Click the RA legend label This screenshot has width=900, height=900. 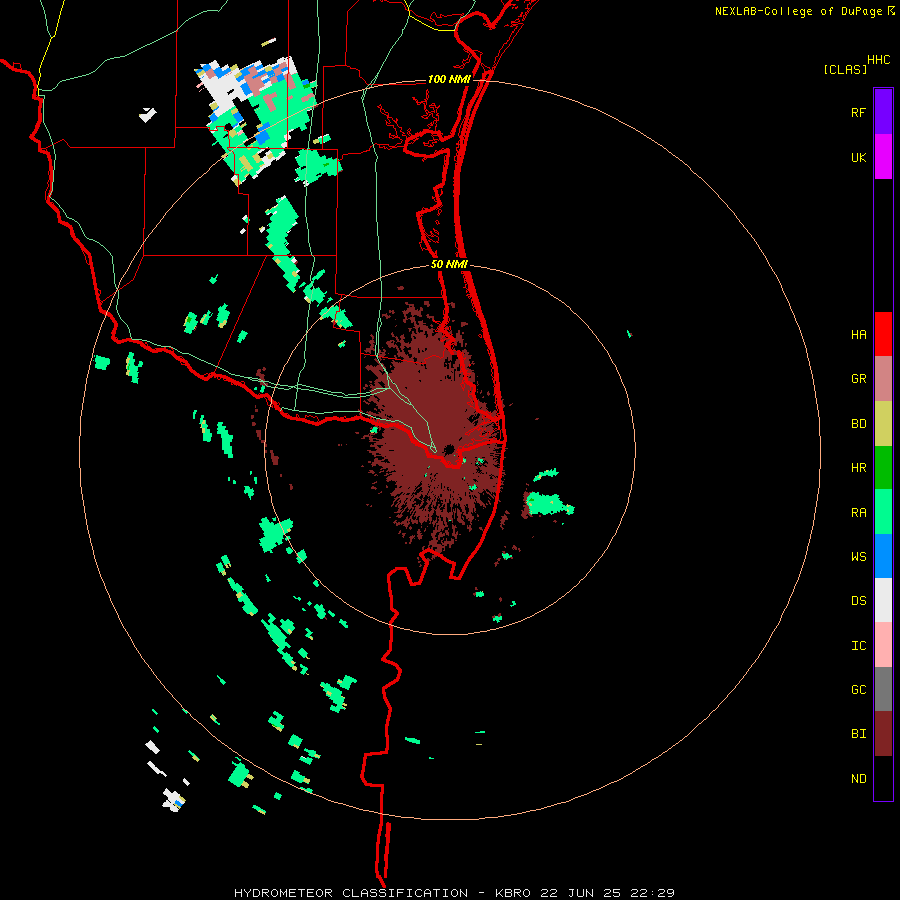(858, 513)
